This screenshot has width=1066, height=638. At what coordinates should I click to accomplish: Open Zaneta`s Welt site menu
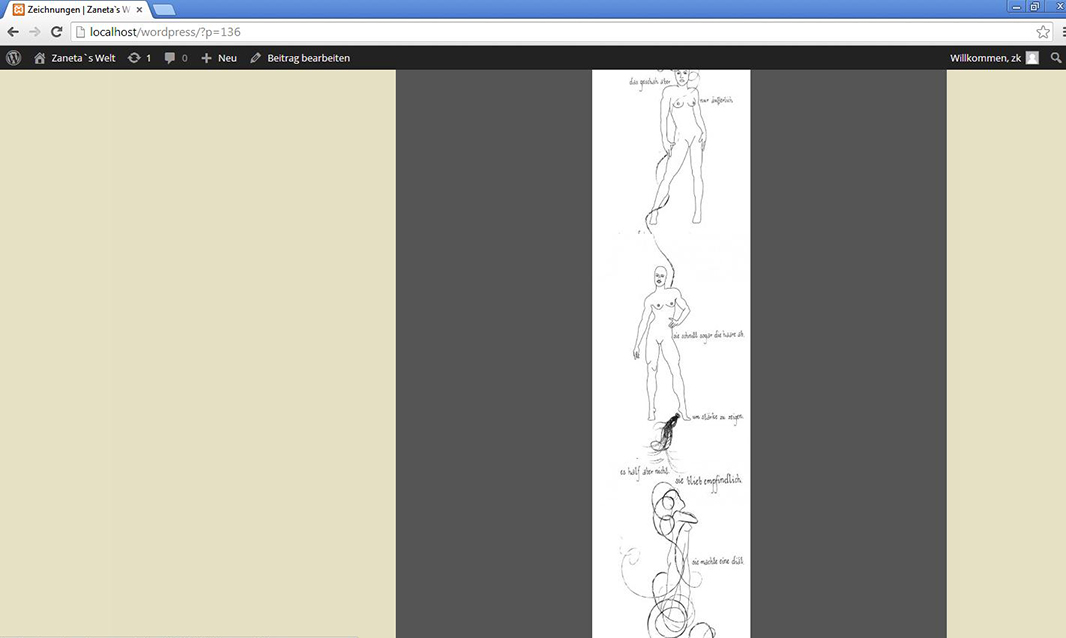pyautogui.click(x=75, y=58)
